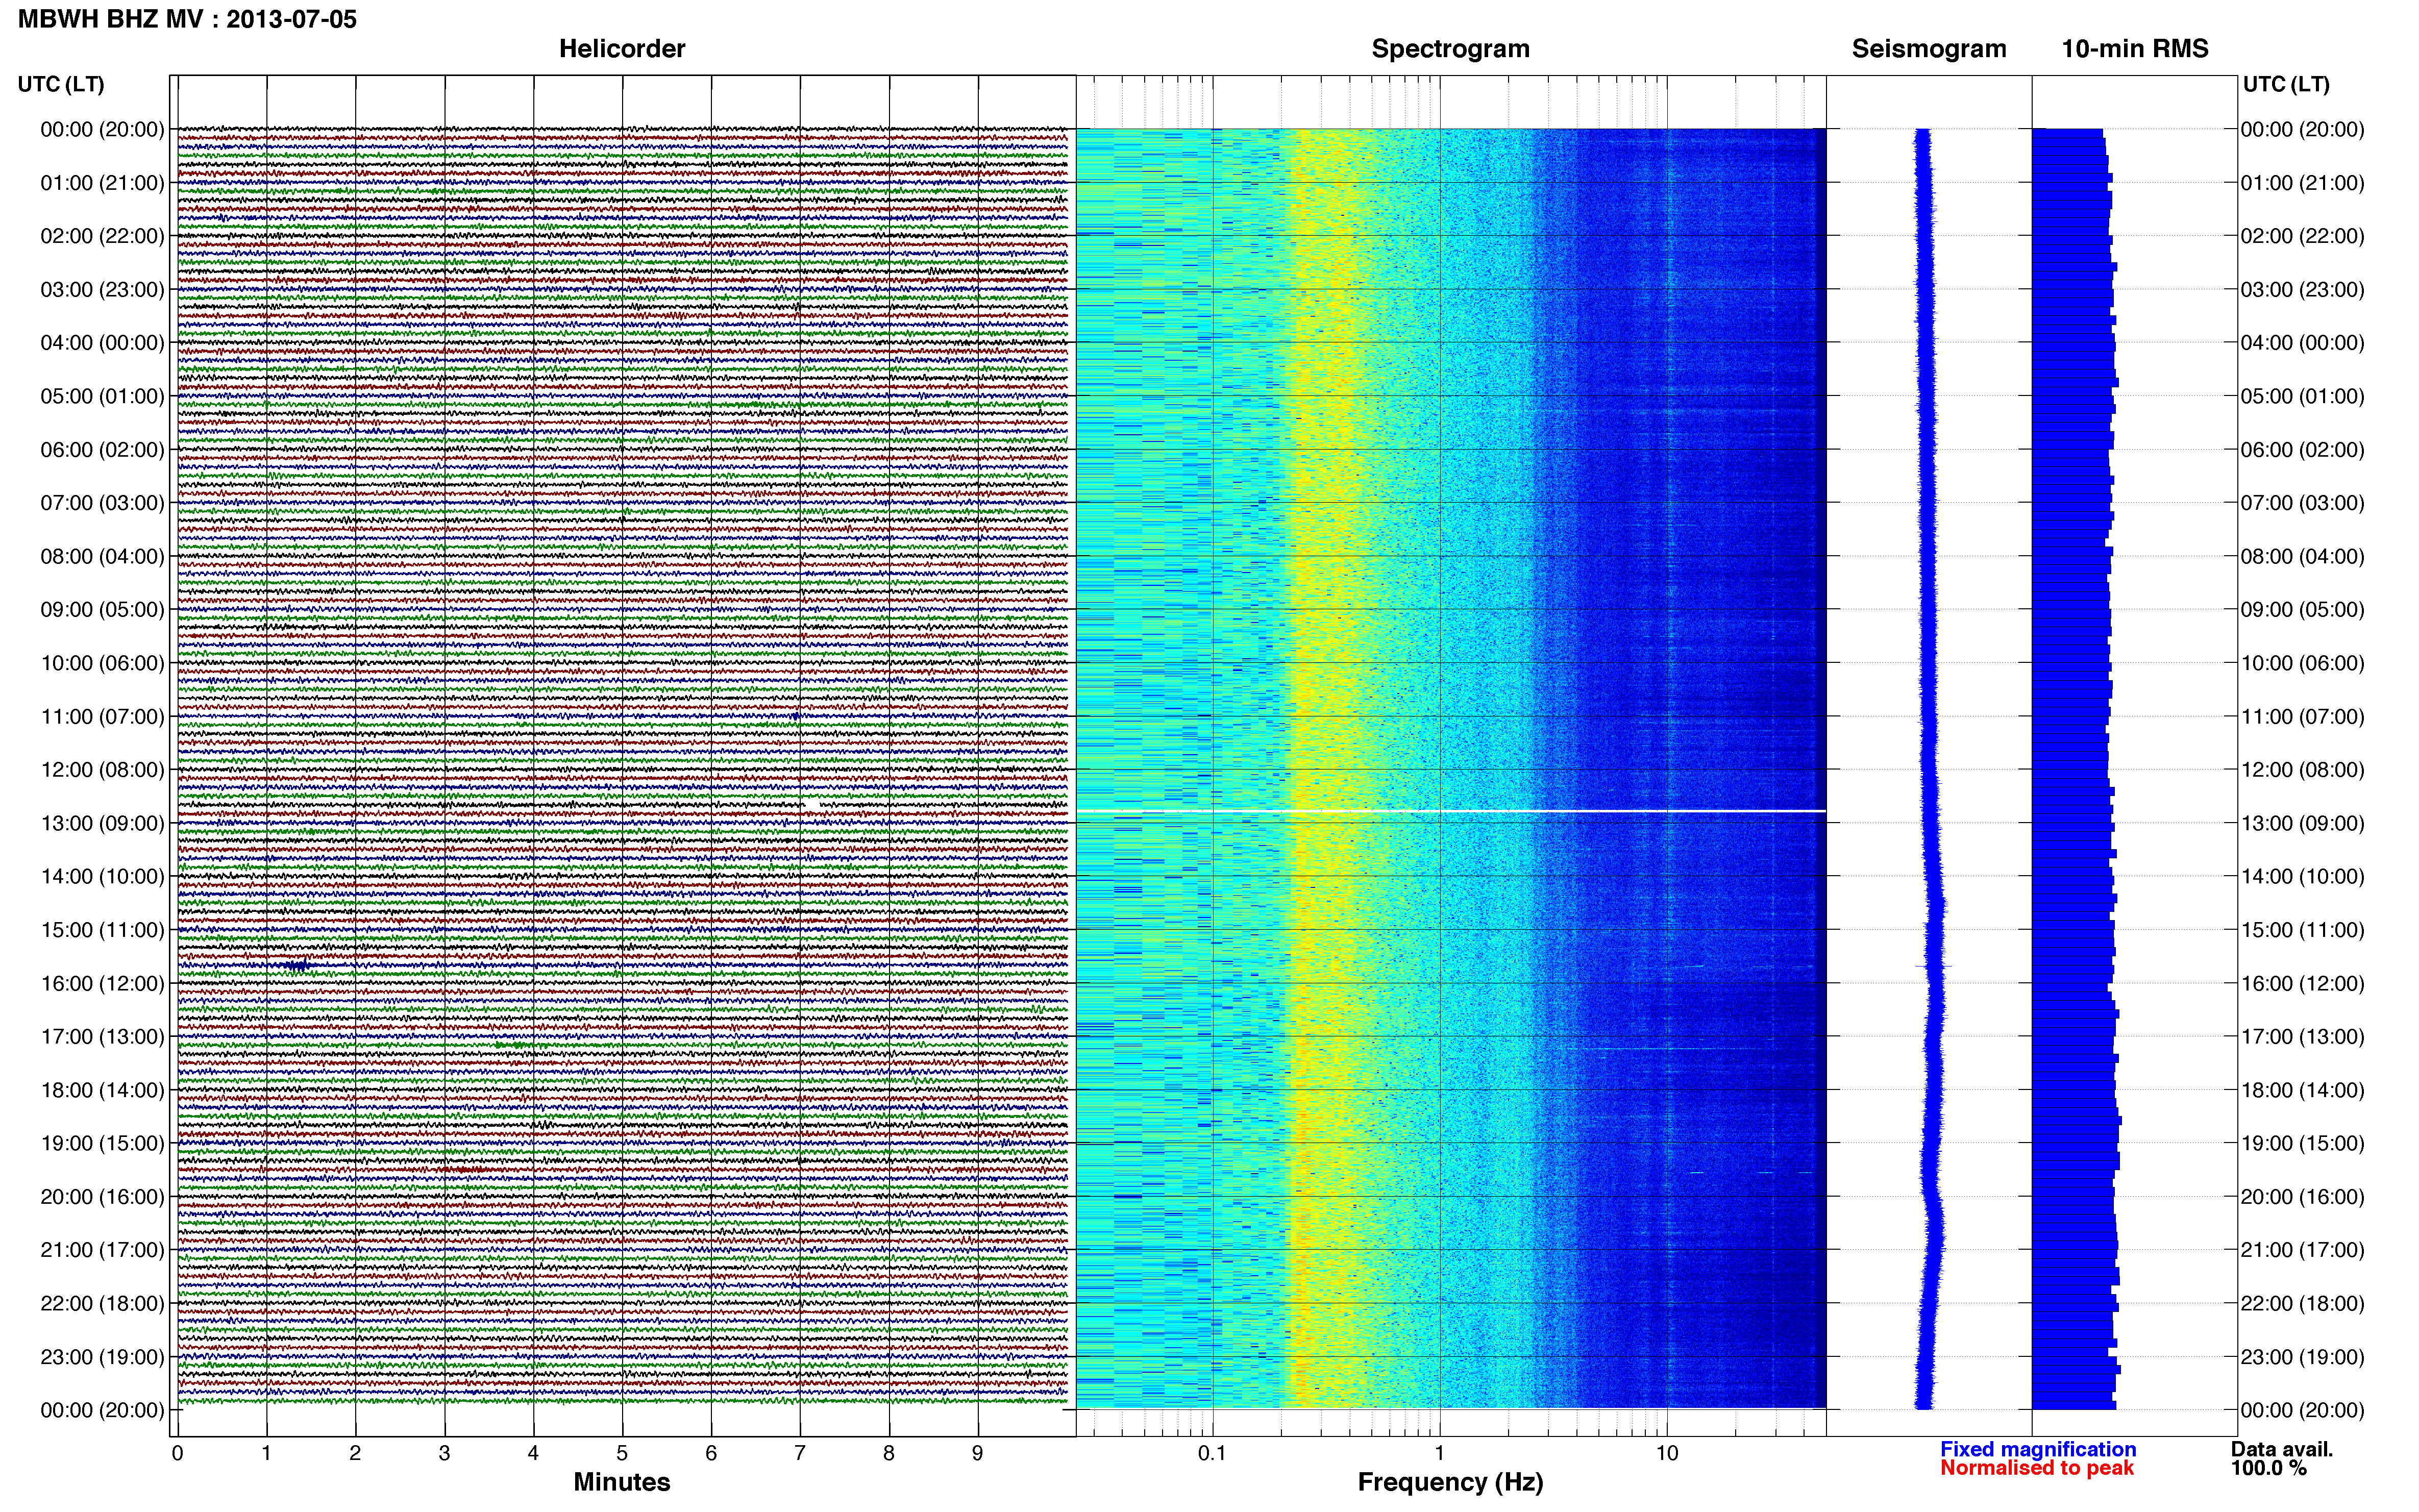
Task: Click the '10-min RMS' panel heading
Action: pos(2135,49)
